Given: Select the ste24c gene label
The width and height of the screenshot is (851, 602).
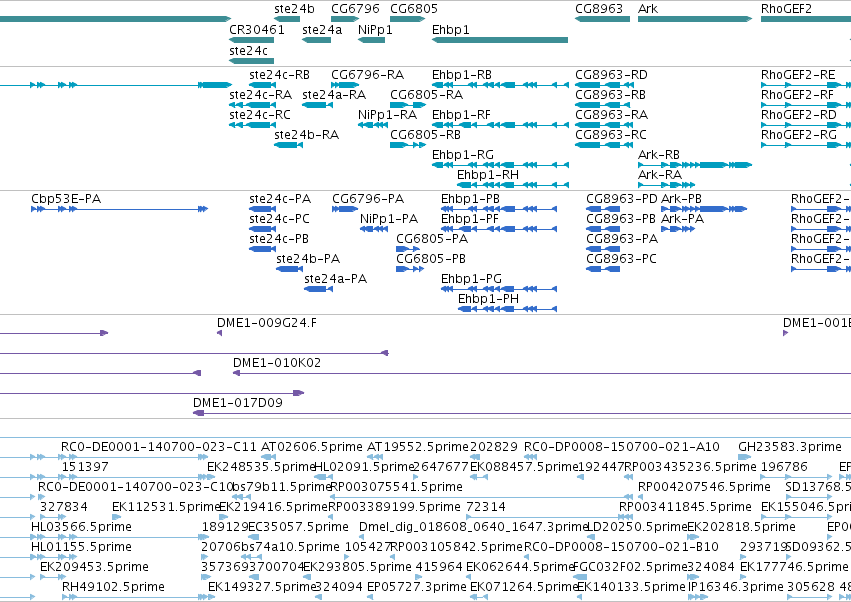Looking at the screenshot, I should point(249,51).
